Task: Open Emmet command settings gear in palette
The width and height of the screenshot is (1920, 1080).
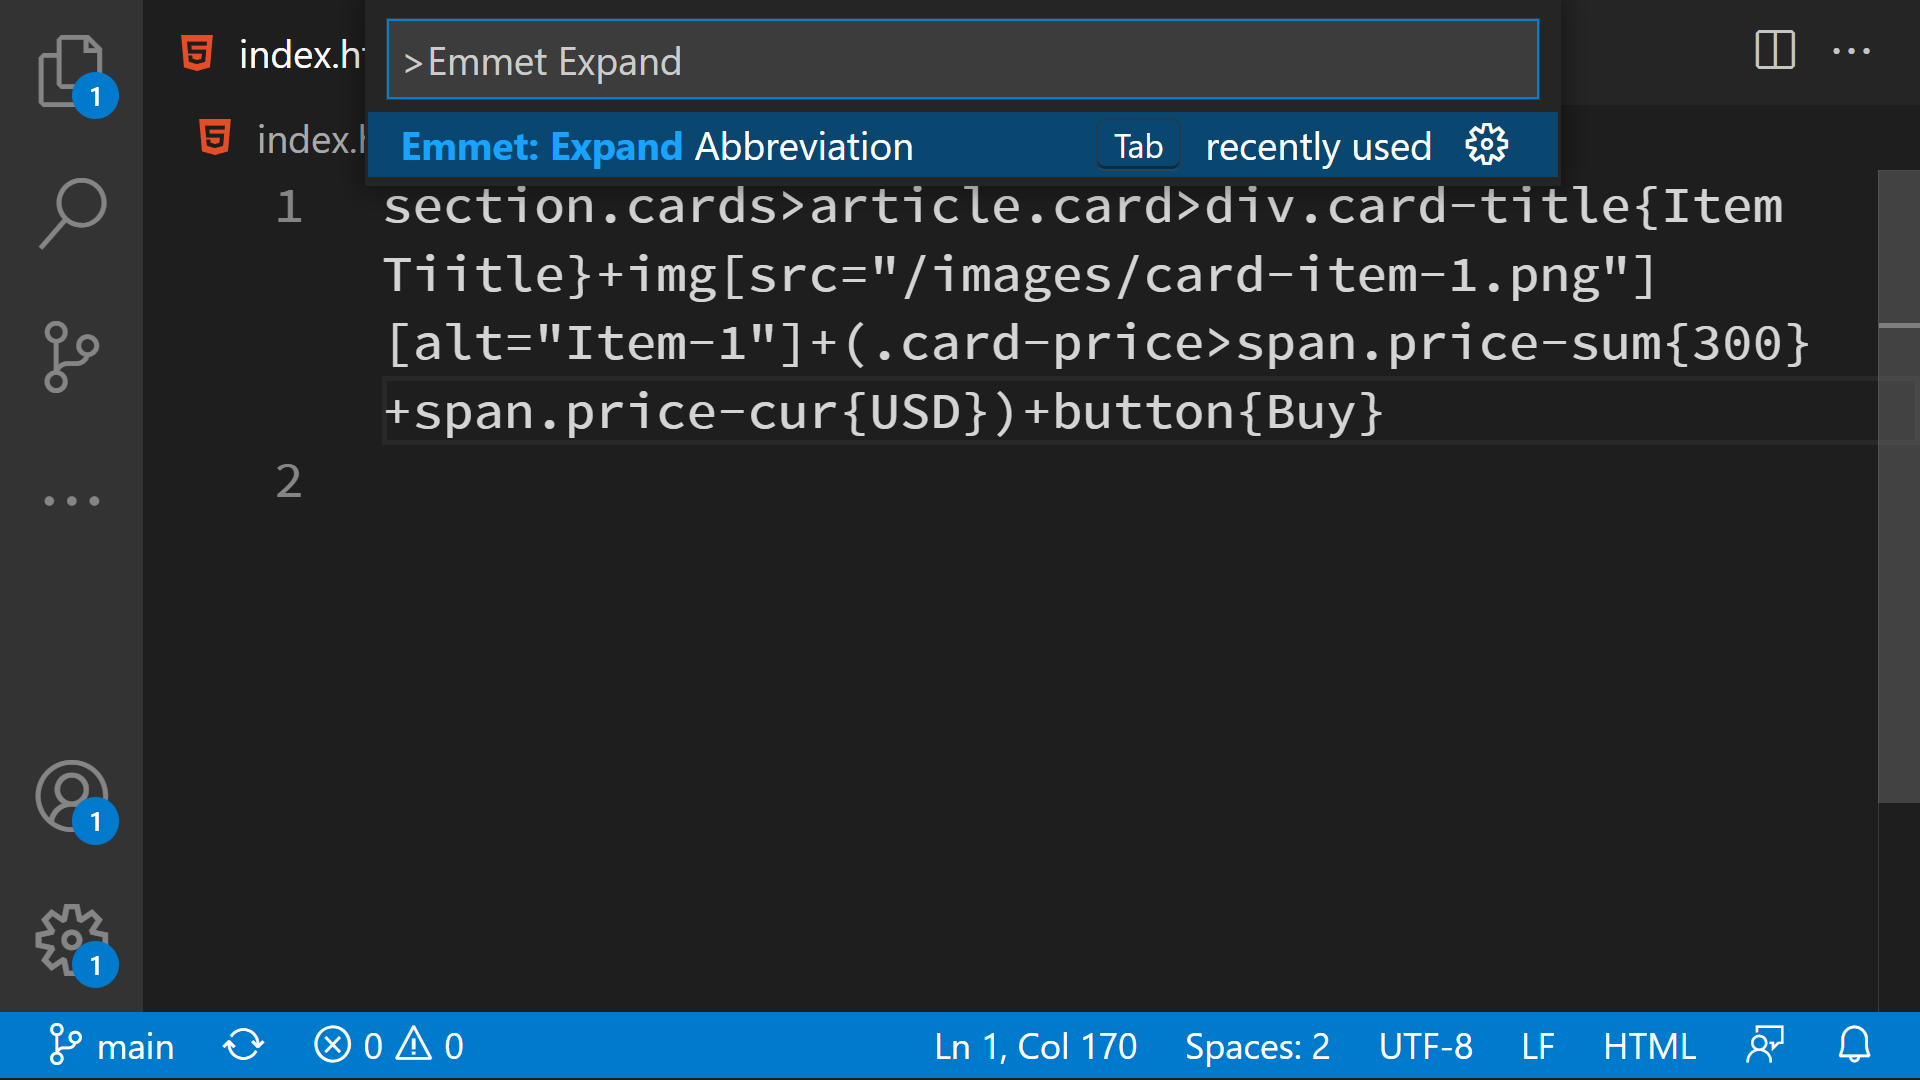Action: [x=1487, y=145]
